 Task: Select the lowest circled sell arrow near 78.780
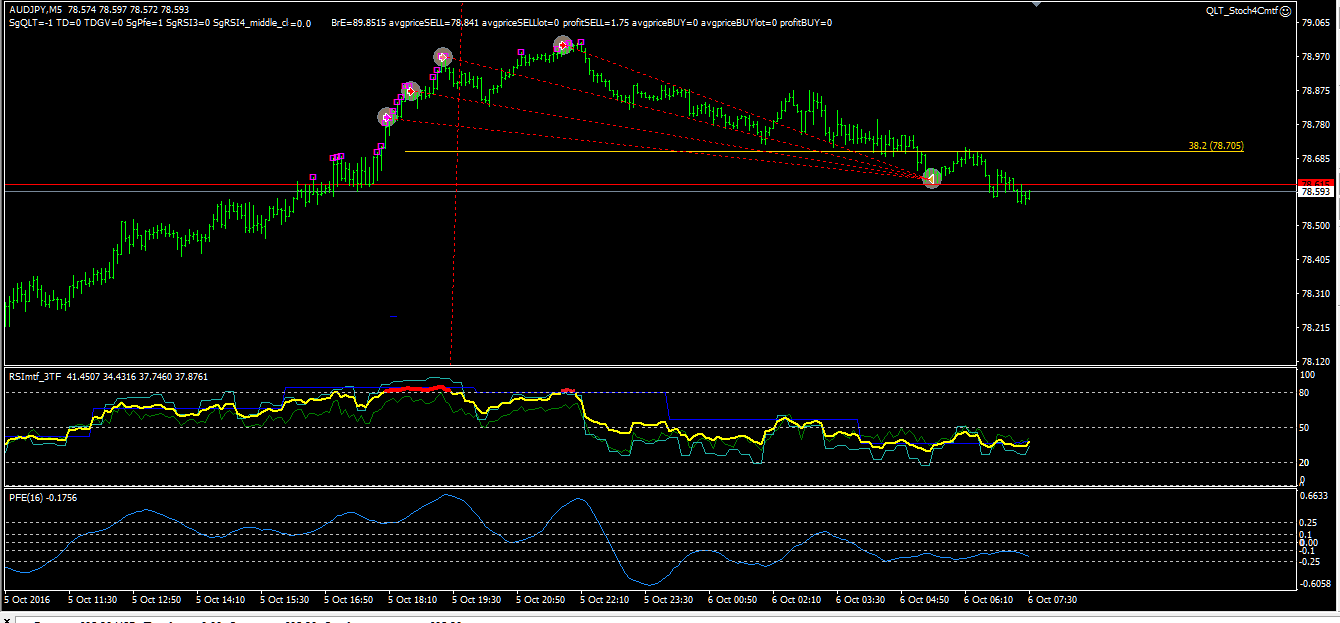pyautogui.click(x=387, y=117)
